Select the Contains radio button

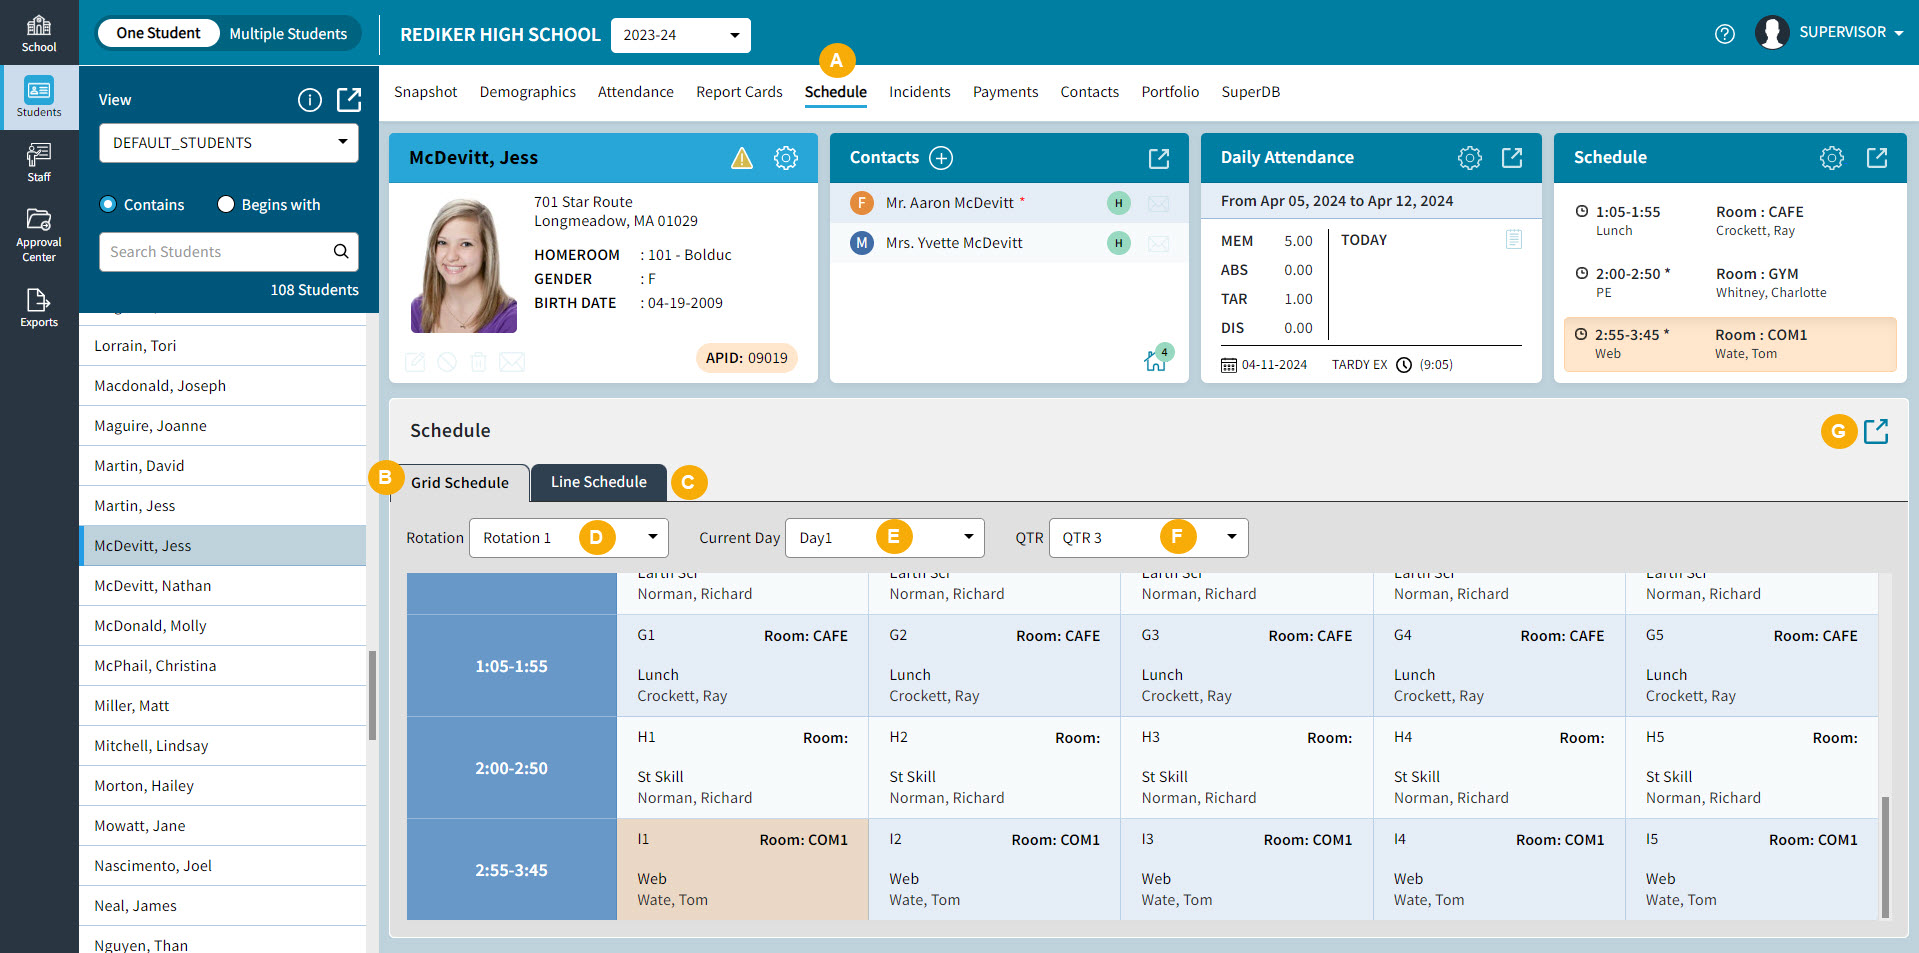click(x=108, y=204)
